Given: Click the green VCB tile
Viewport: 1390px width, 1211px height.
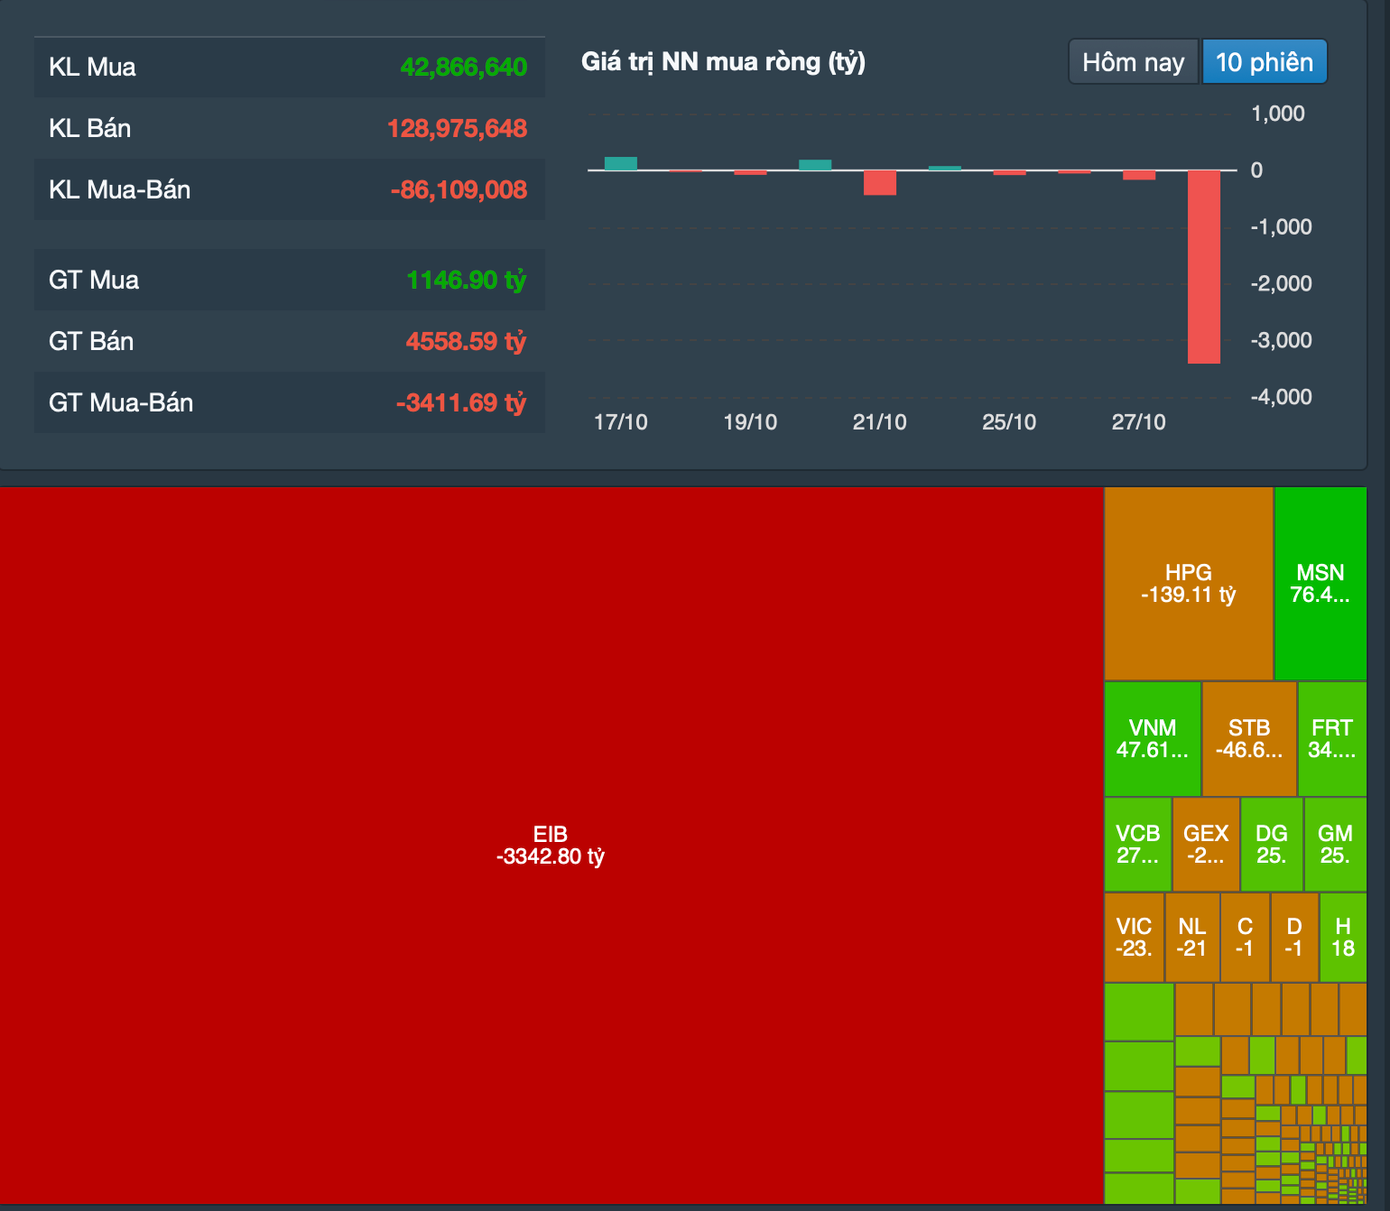Looking at the screenshot, I should point(1138,844).
